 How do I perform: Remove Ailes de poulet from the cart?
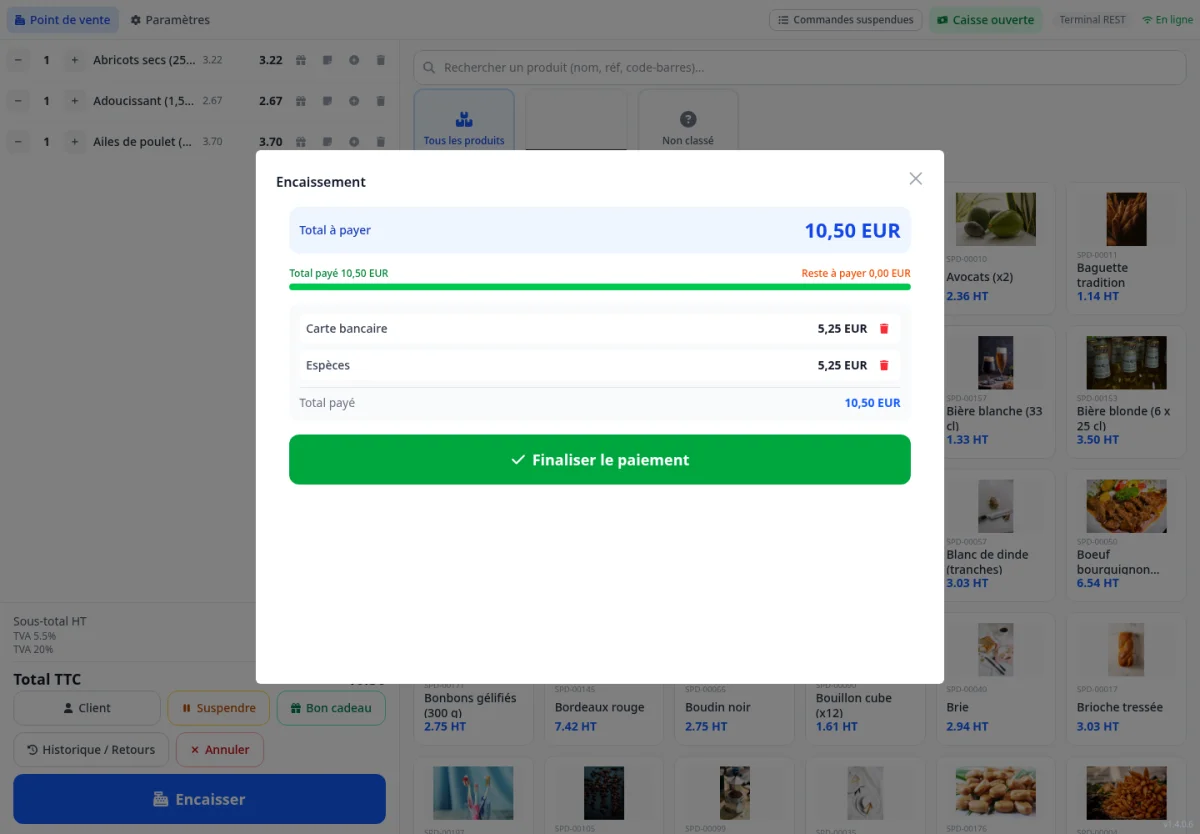pyautogui.click(x=380, y=142)
